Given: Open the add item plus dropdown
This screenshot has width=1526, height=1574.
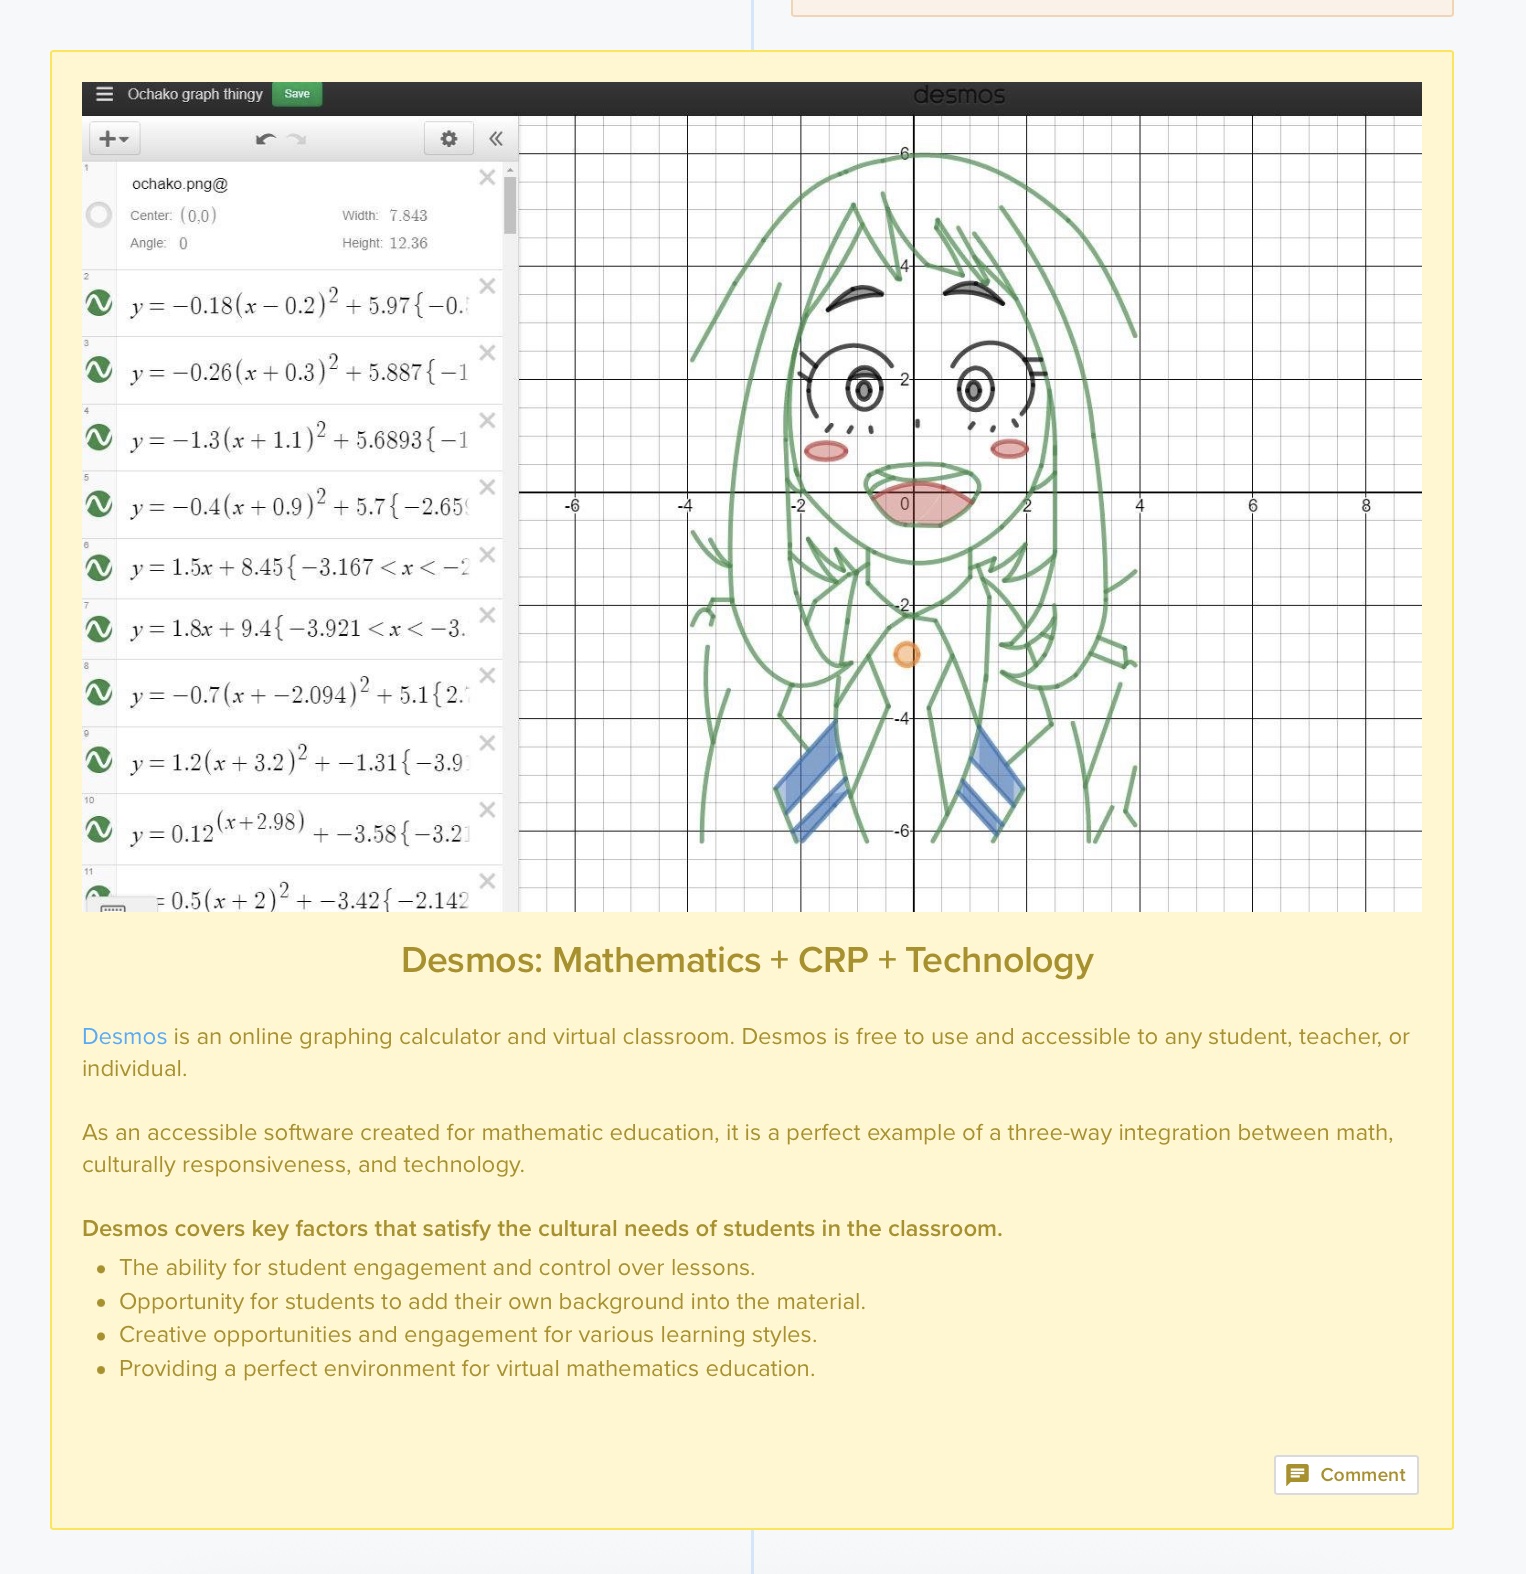Looking at the screenshot, I should [115, 138].
